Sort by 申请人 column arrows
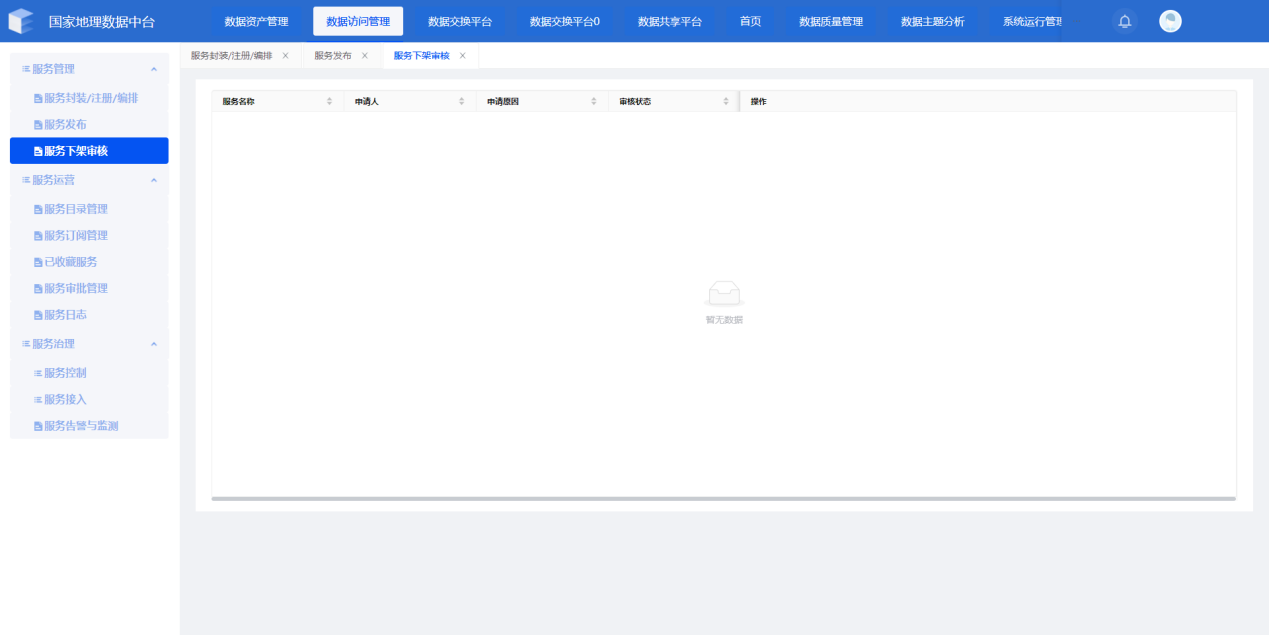 461,101
